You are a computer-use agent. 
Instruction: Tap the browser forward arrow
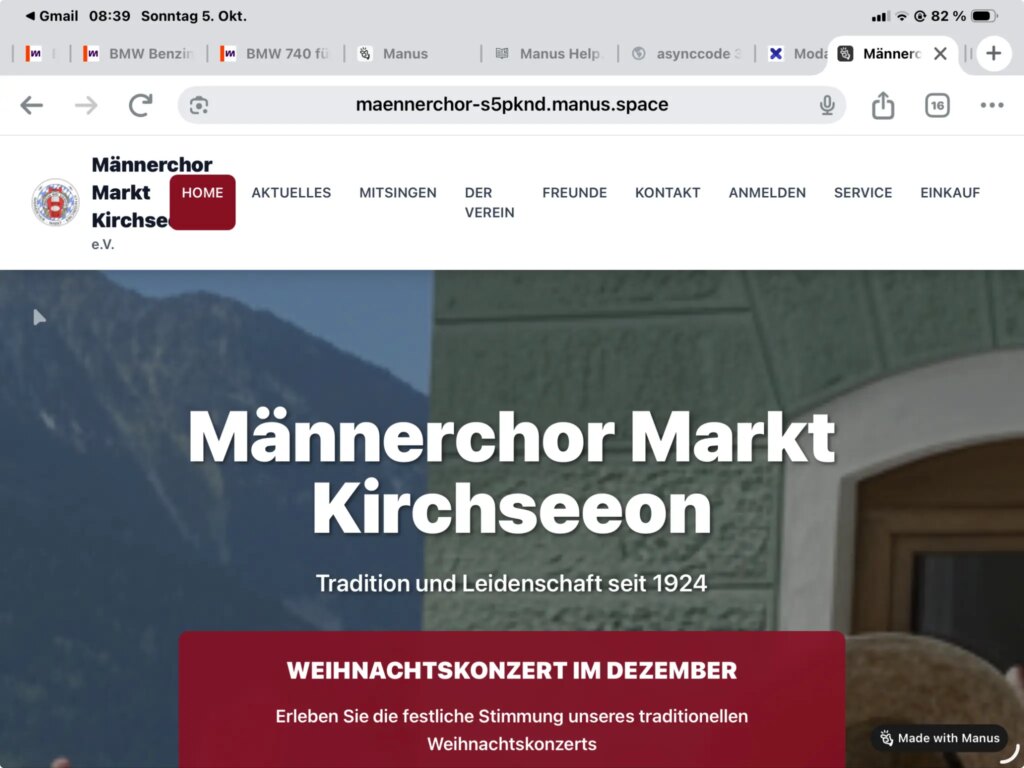pyautogui.click(x=86, y=105)
